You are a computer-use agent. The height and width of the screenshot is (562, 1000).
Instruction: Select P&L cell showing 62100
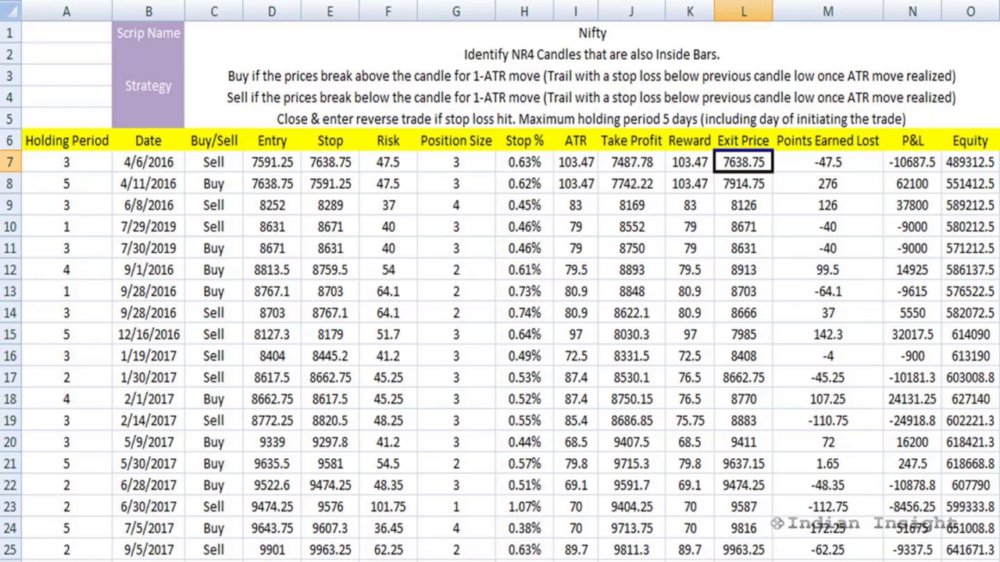pyautogui.click(x=912, y=184)
